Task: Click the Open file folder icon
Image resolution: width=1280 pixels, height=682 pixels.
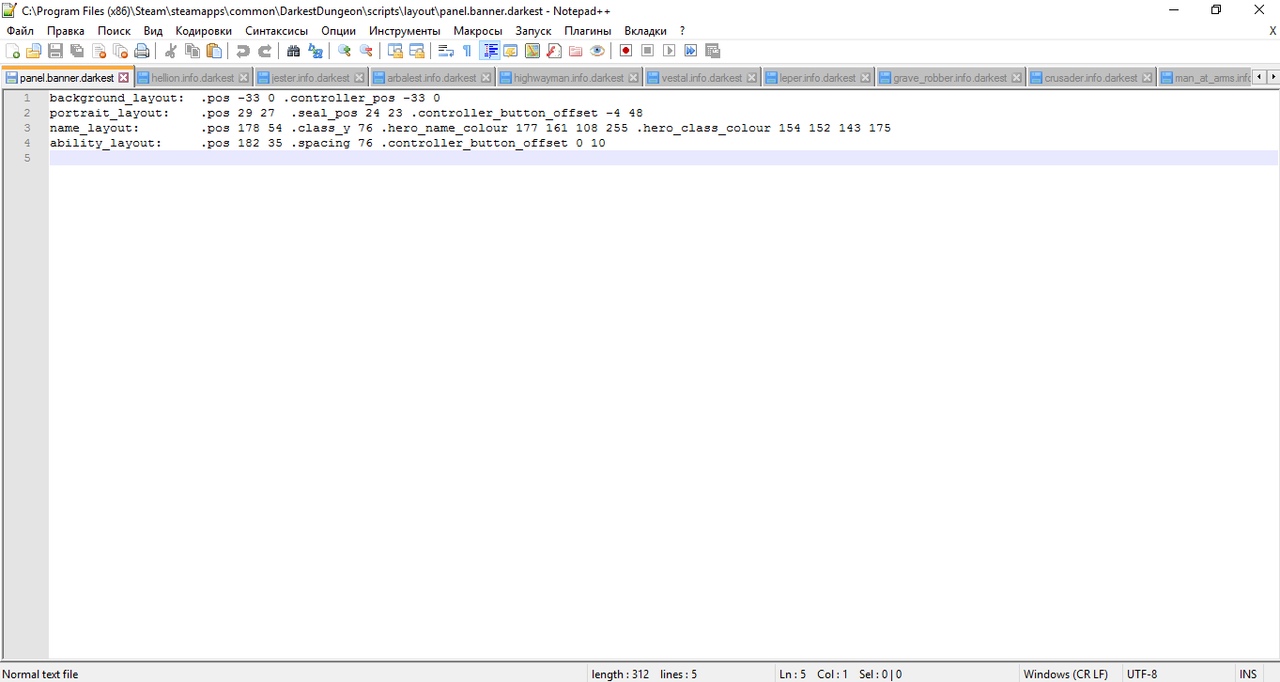Action: (34, 51)
